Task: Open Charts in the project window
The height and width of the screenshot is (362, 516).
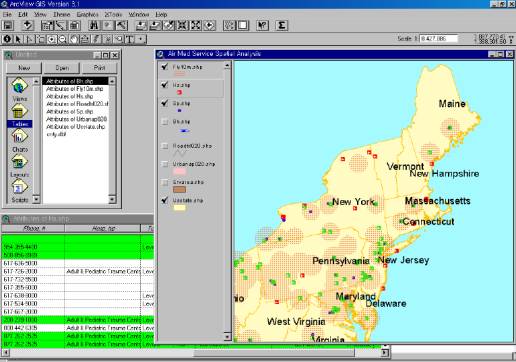Action: (20, 140)
